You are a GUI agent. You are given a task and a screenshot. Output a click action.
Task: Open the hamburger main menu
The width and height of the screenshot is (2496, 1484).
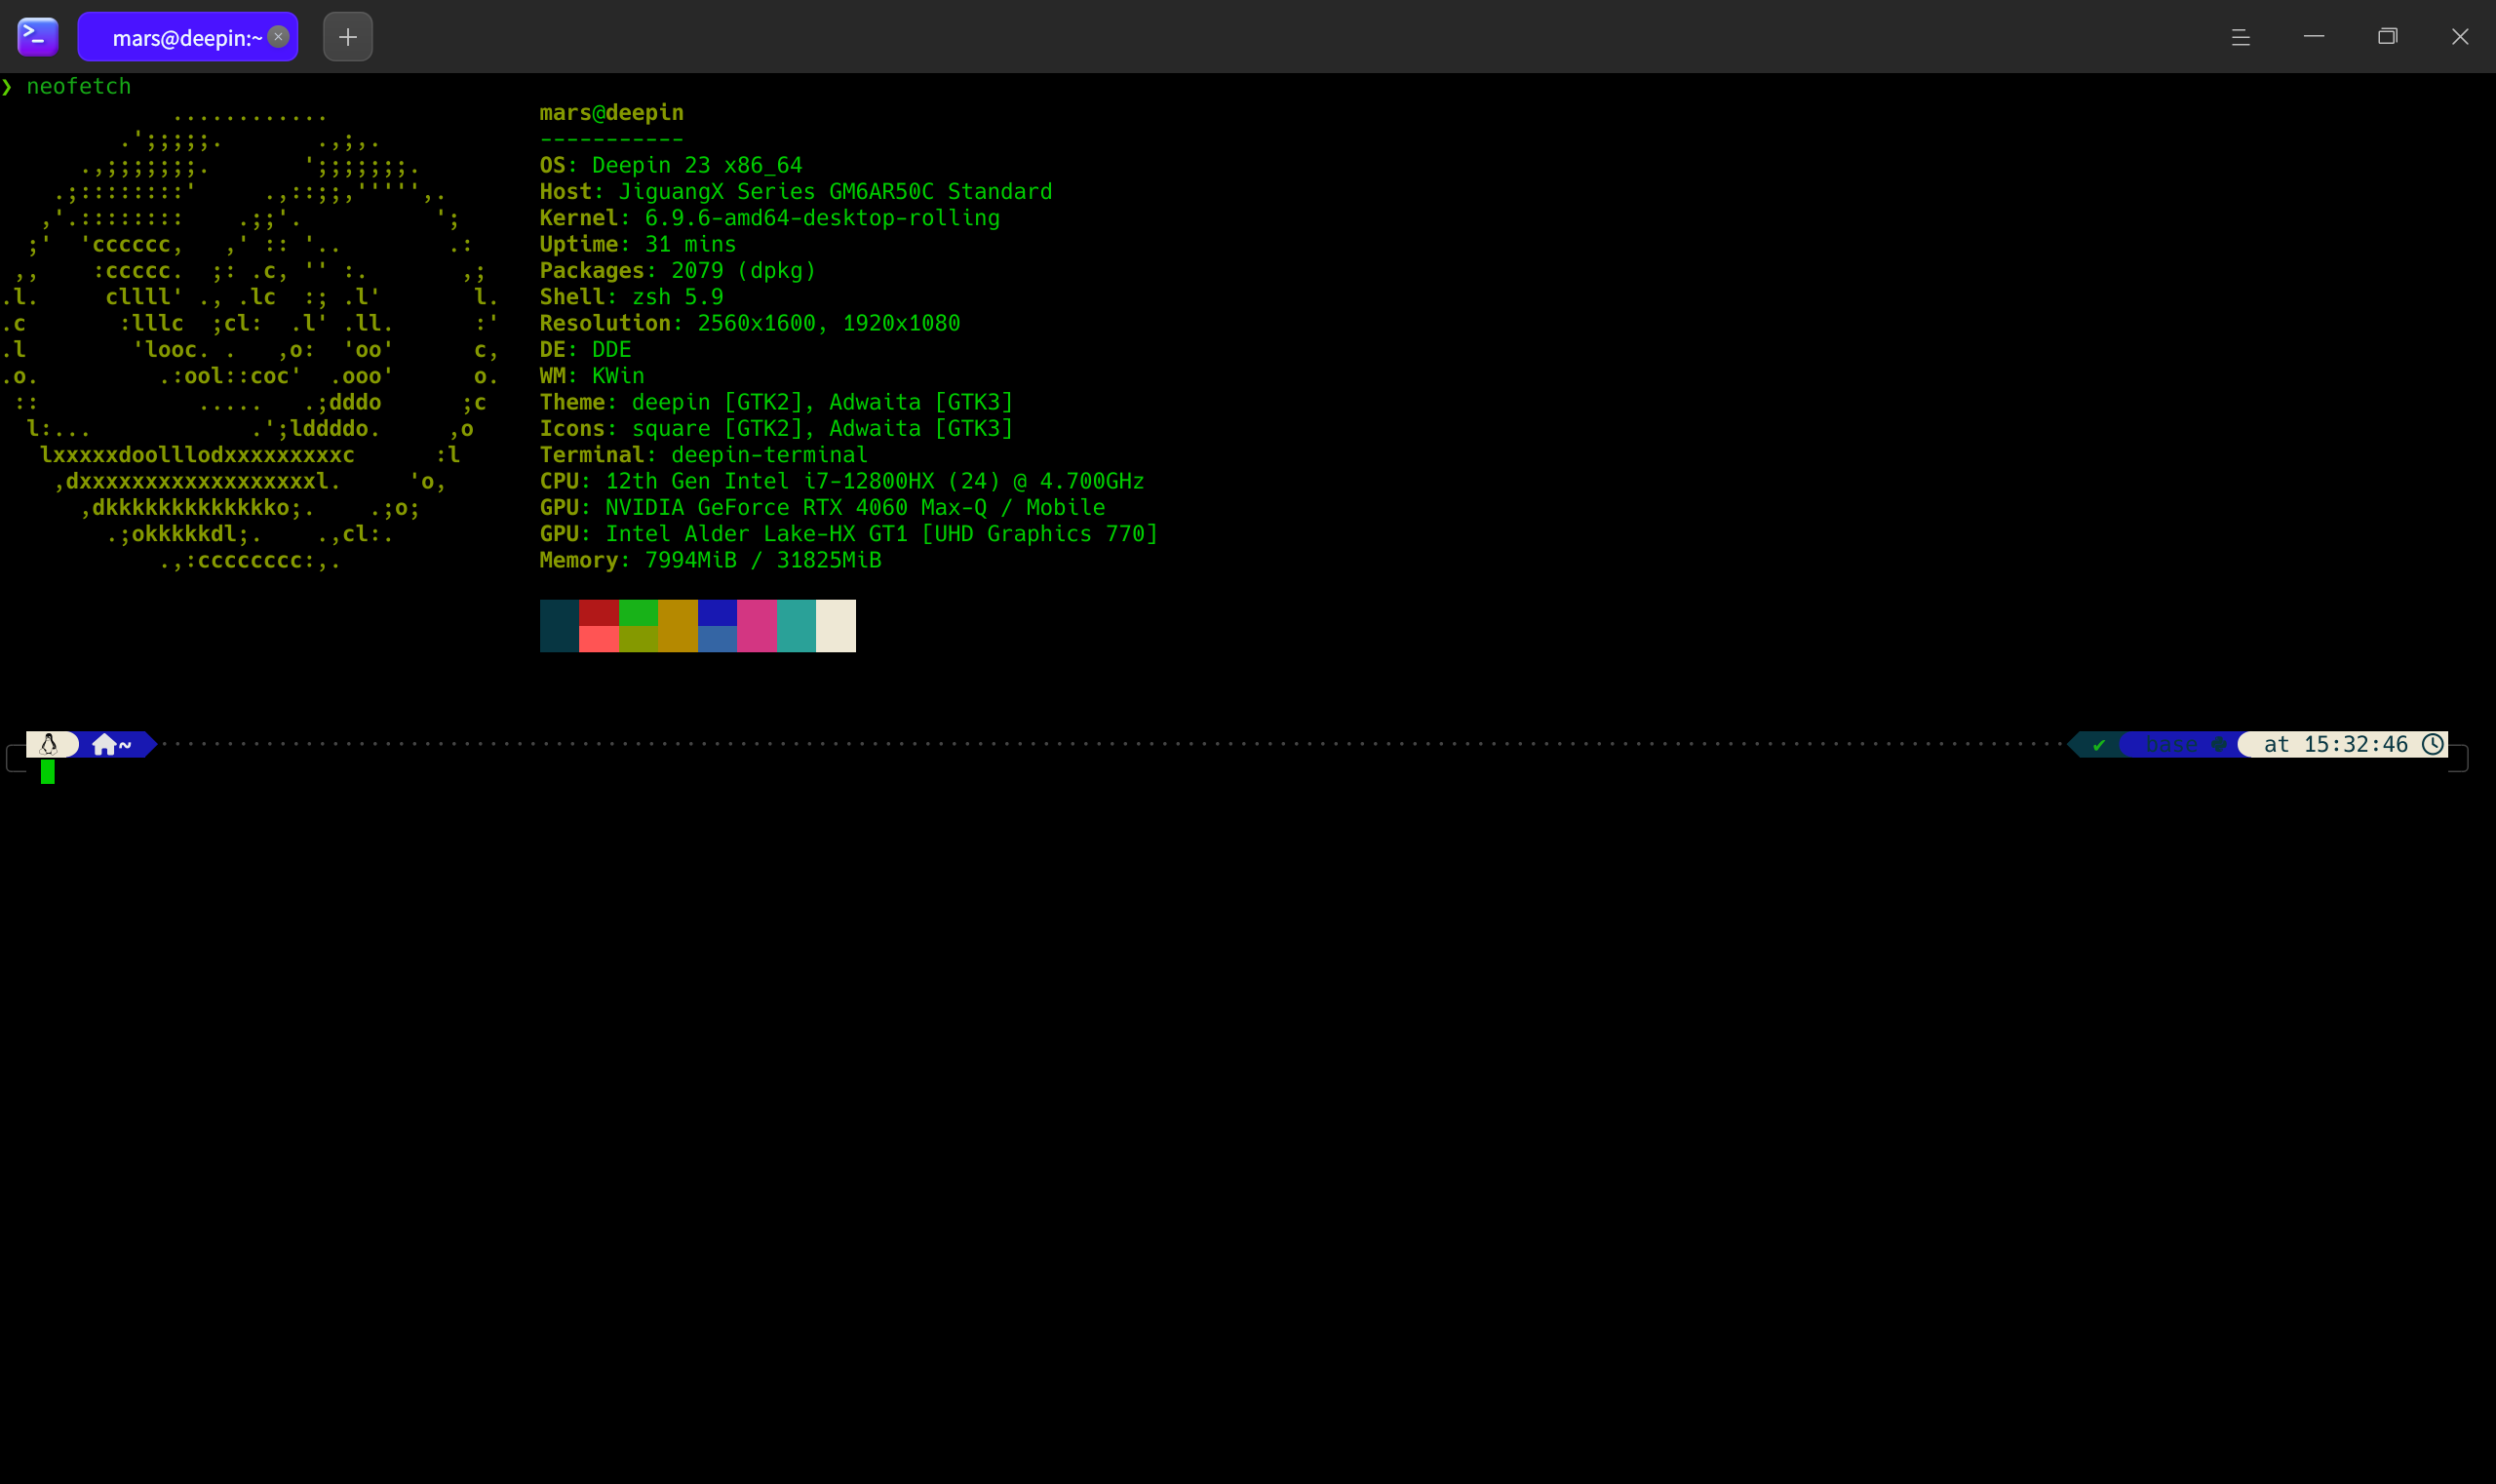coord(2240,37)
